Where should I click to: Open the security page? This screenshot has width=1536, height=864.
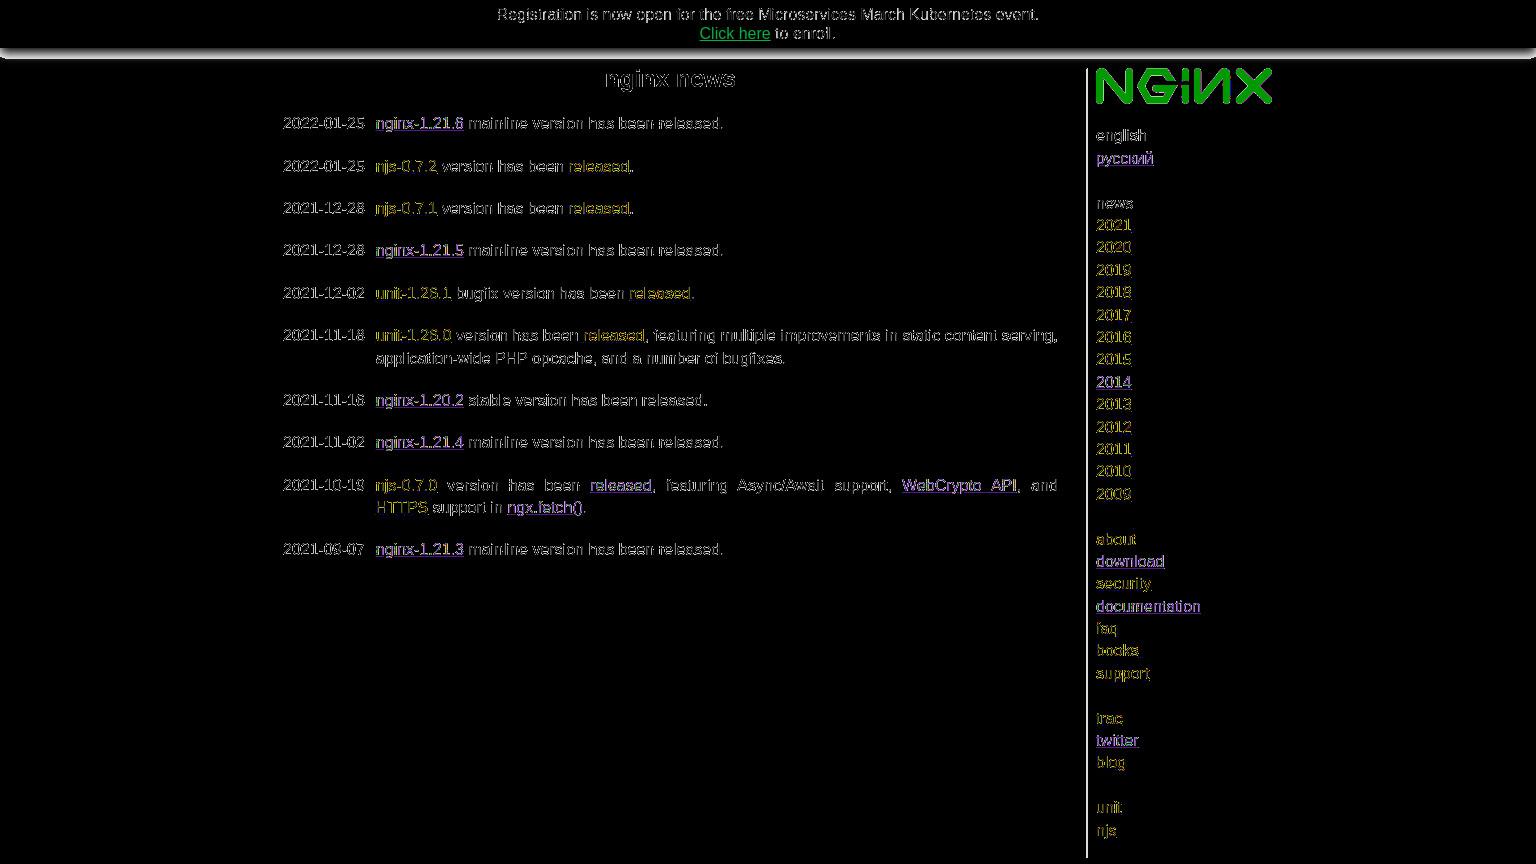click(1123, 584)
